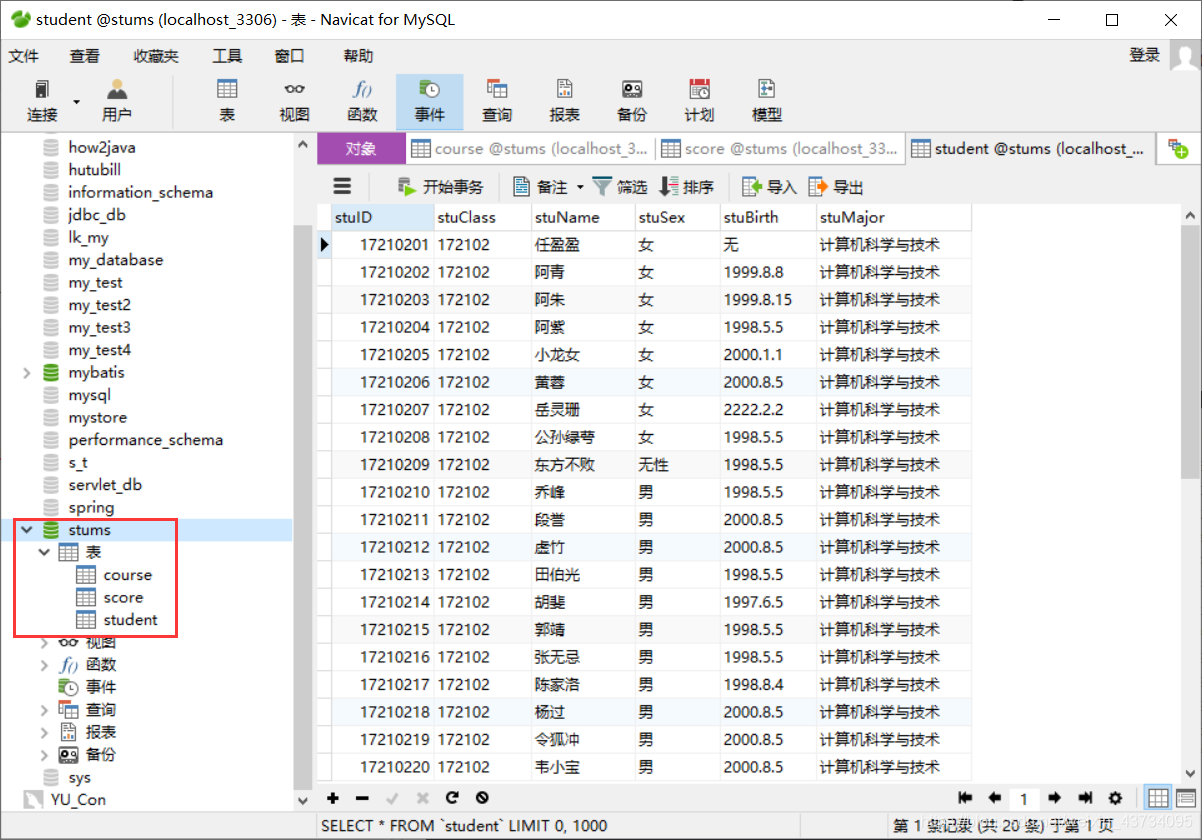1202x840 pixels.
Task: Collapse the stums database node
Action: pos(26,529)
